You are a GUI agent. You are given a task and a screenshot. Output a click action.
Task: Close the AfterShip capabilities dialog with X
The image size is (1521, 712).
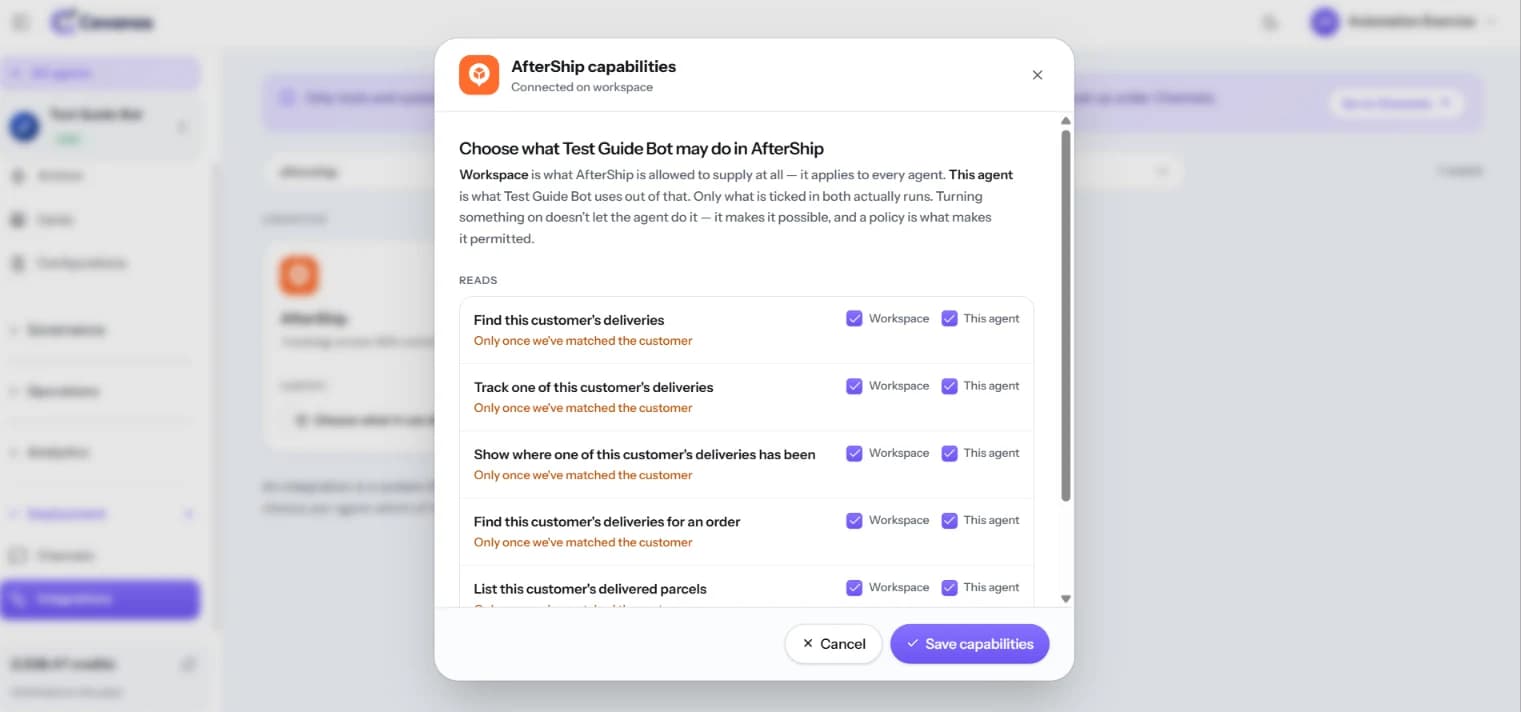[1037, 75]
